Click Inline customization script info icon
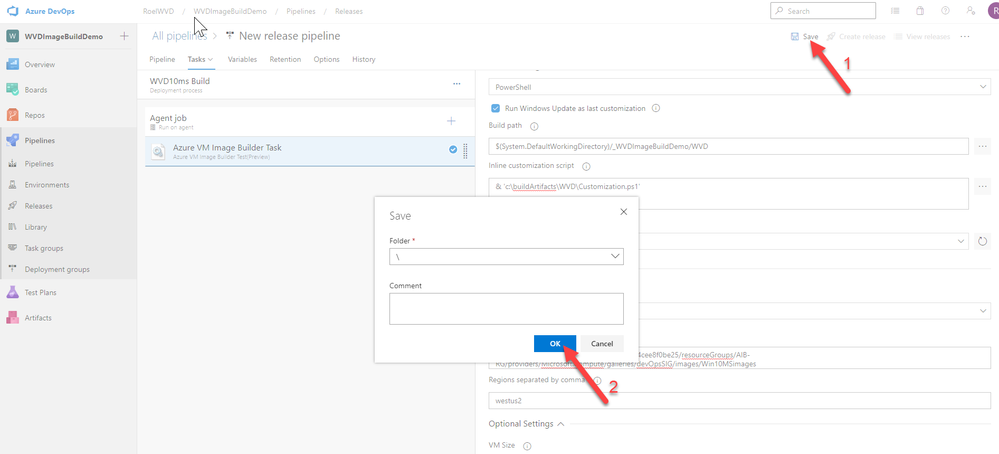999x454 pixels. (x=586, y=166)
